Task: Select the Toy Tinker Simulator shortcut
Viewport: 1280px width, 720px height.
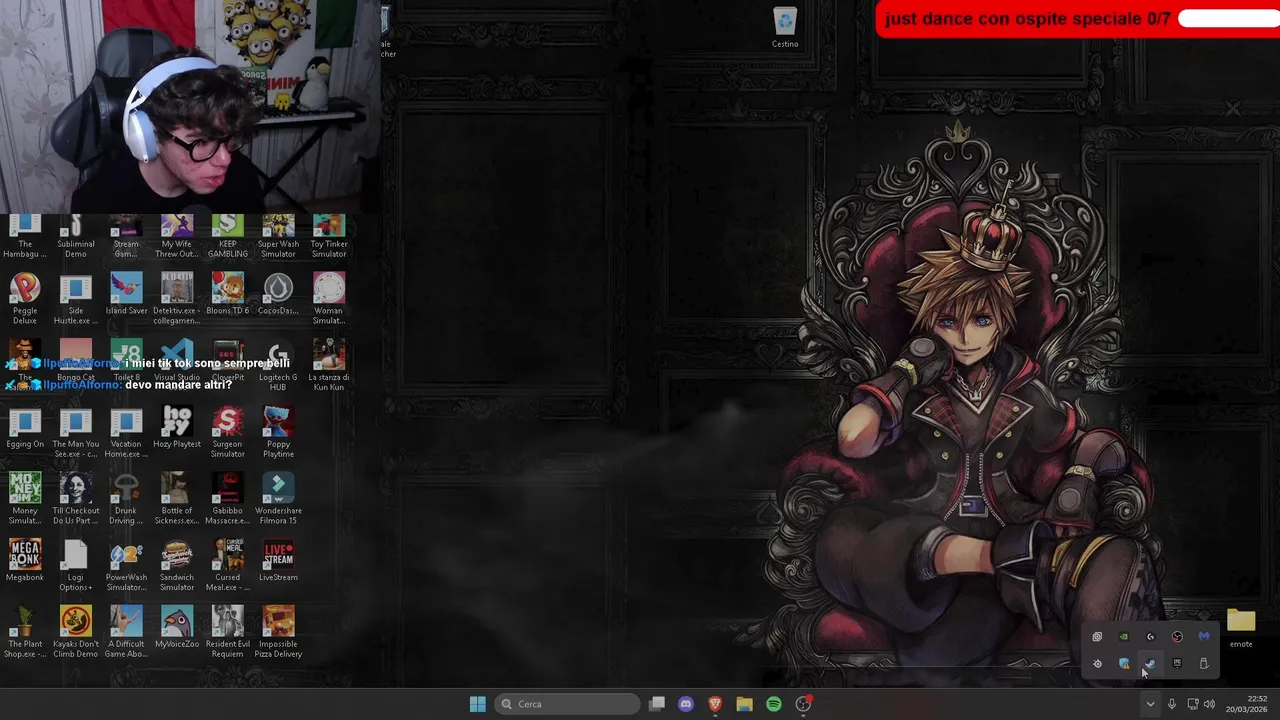Action: [x=329, y=237]
